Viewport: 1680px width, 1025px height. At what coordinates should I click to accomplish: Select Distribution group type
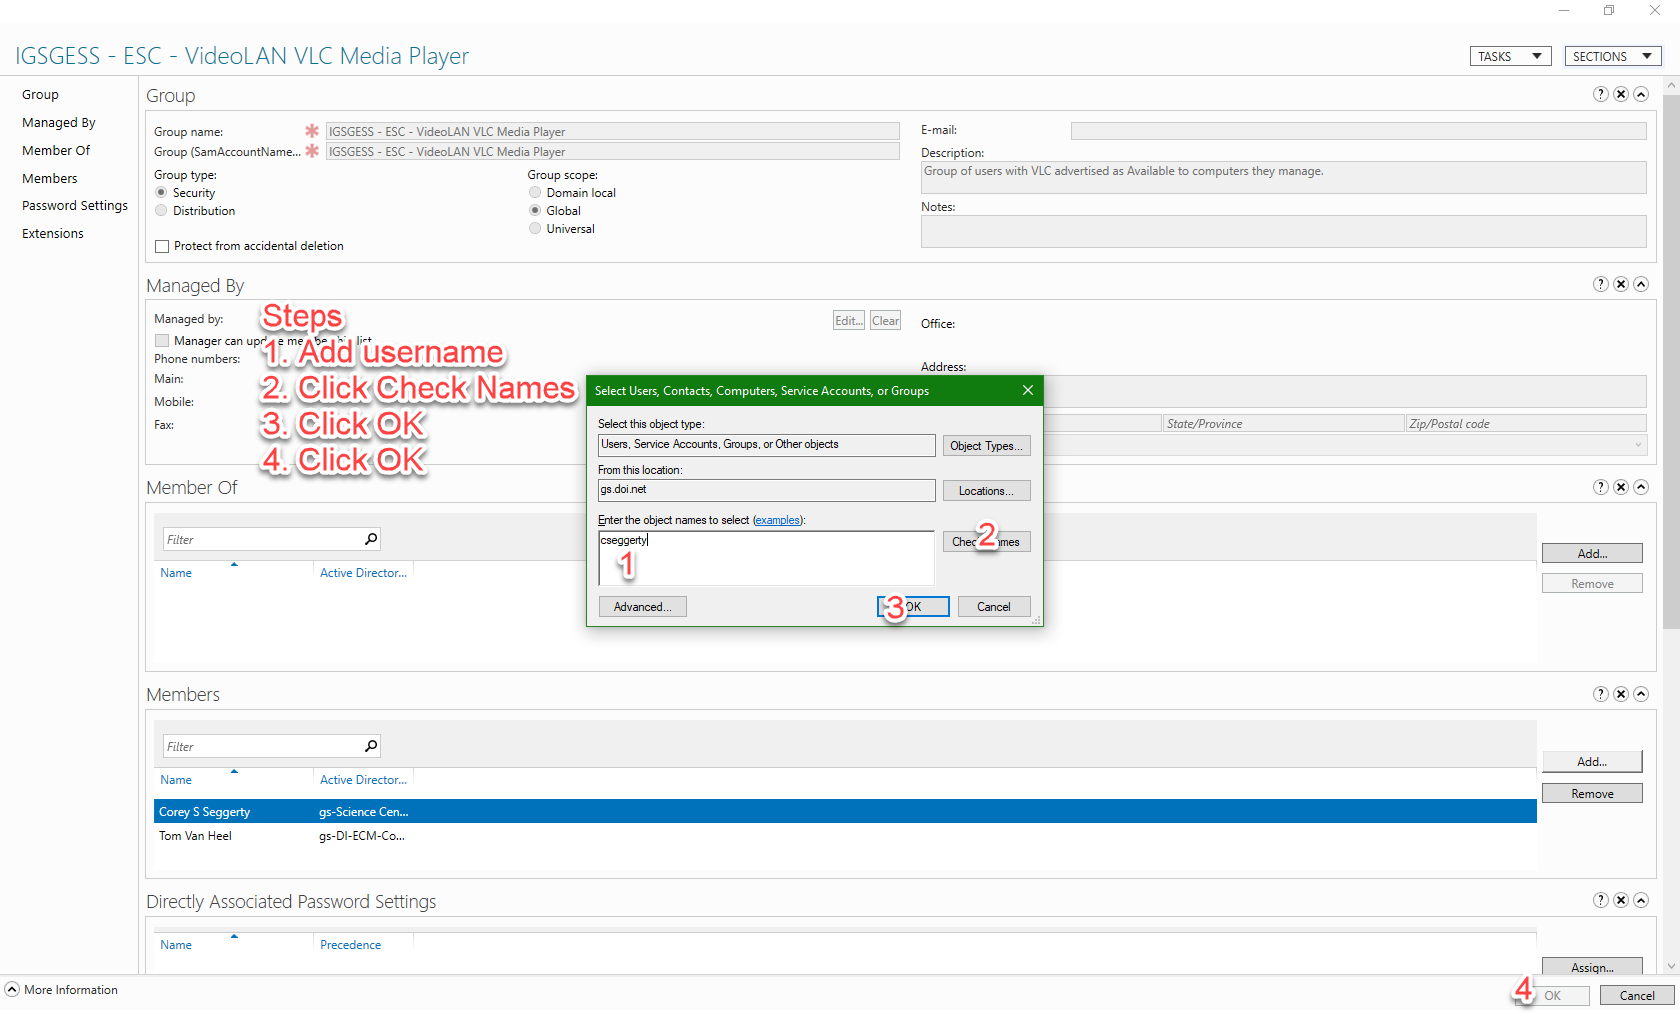point(161,211)
